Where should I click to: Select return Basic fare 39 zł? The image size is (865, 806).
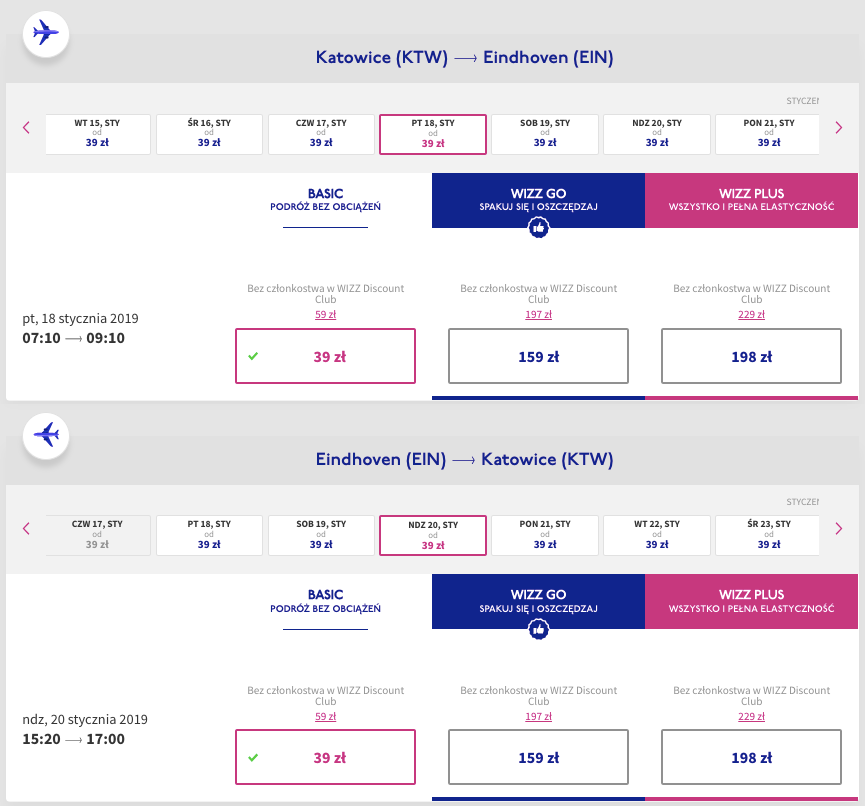point(325,757)
